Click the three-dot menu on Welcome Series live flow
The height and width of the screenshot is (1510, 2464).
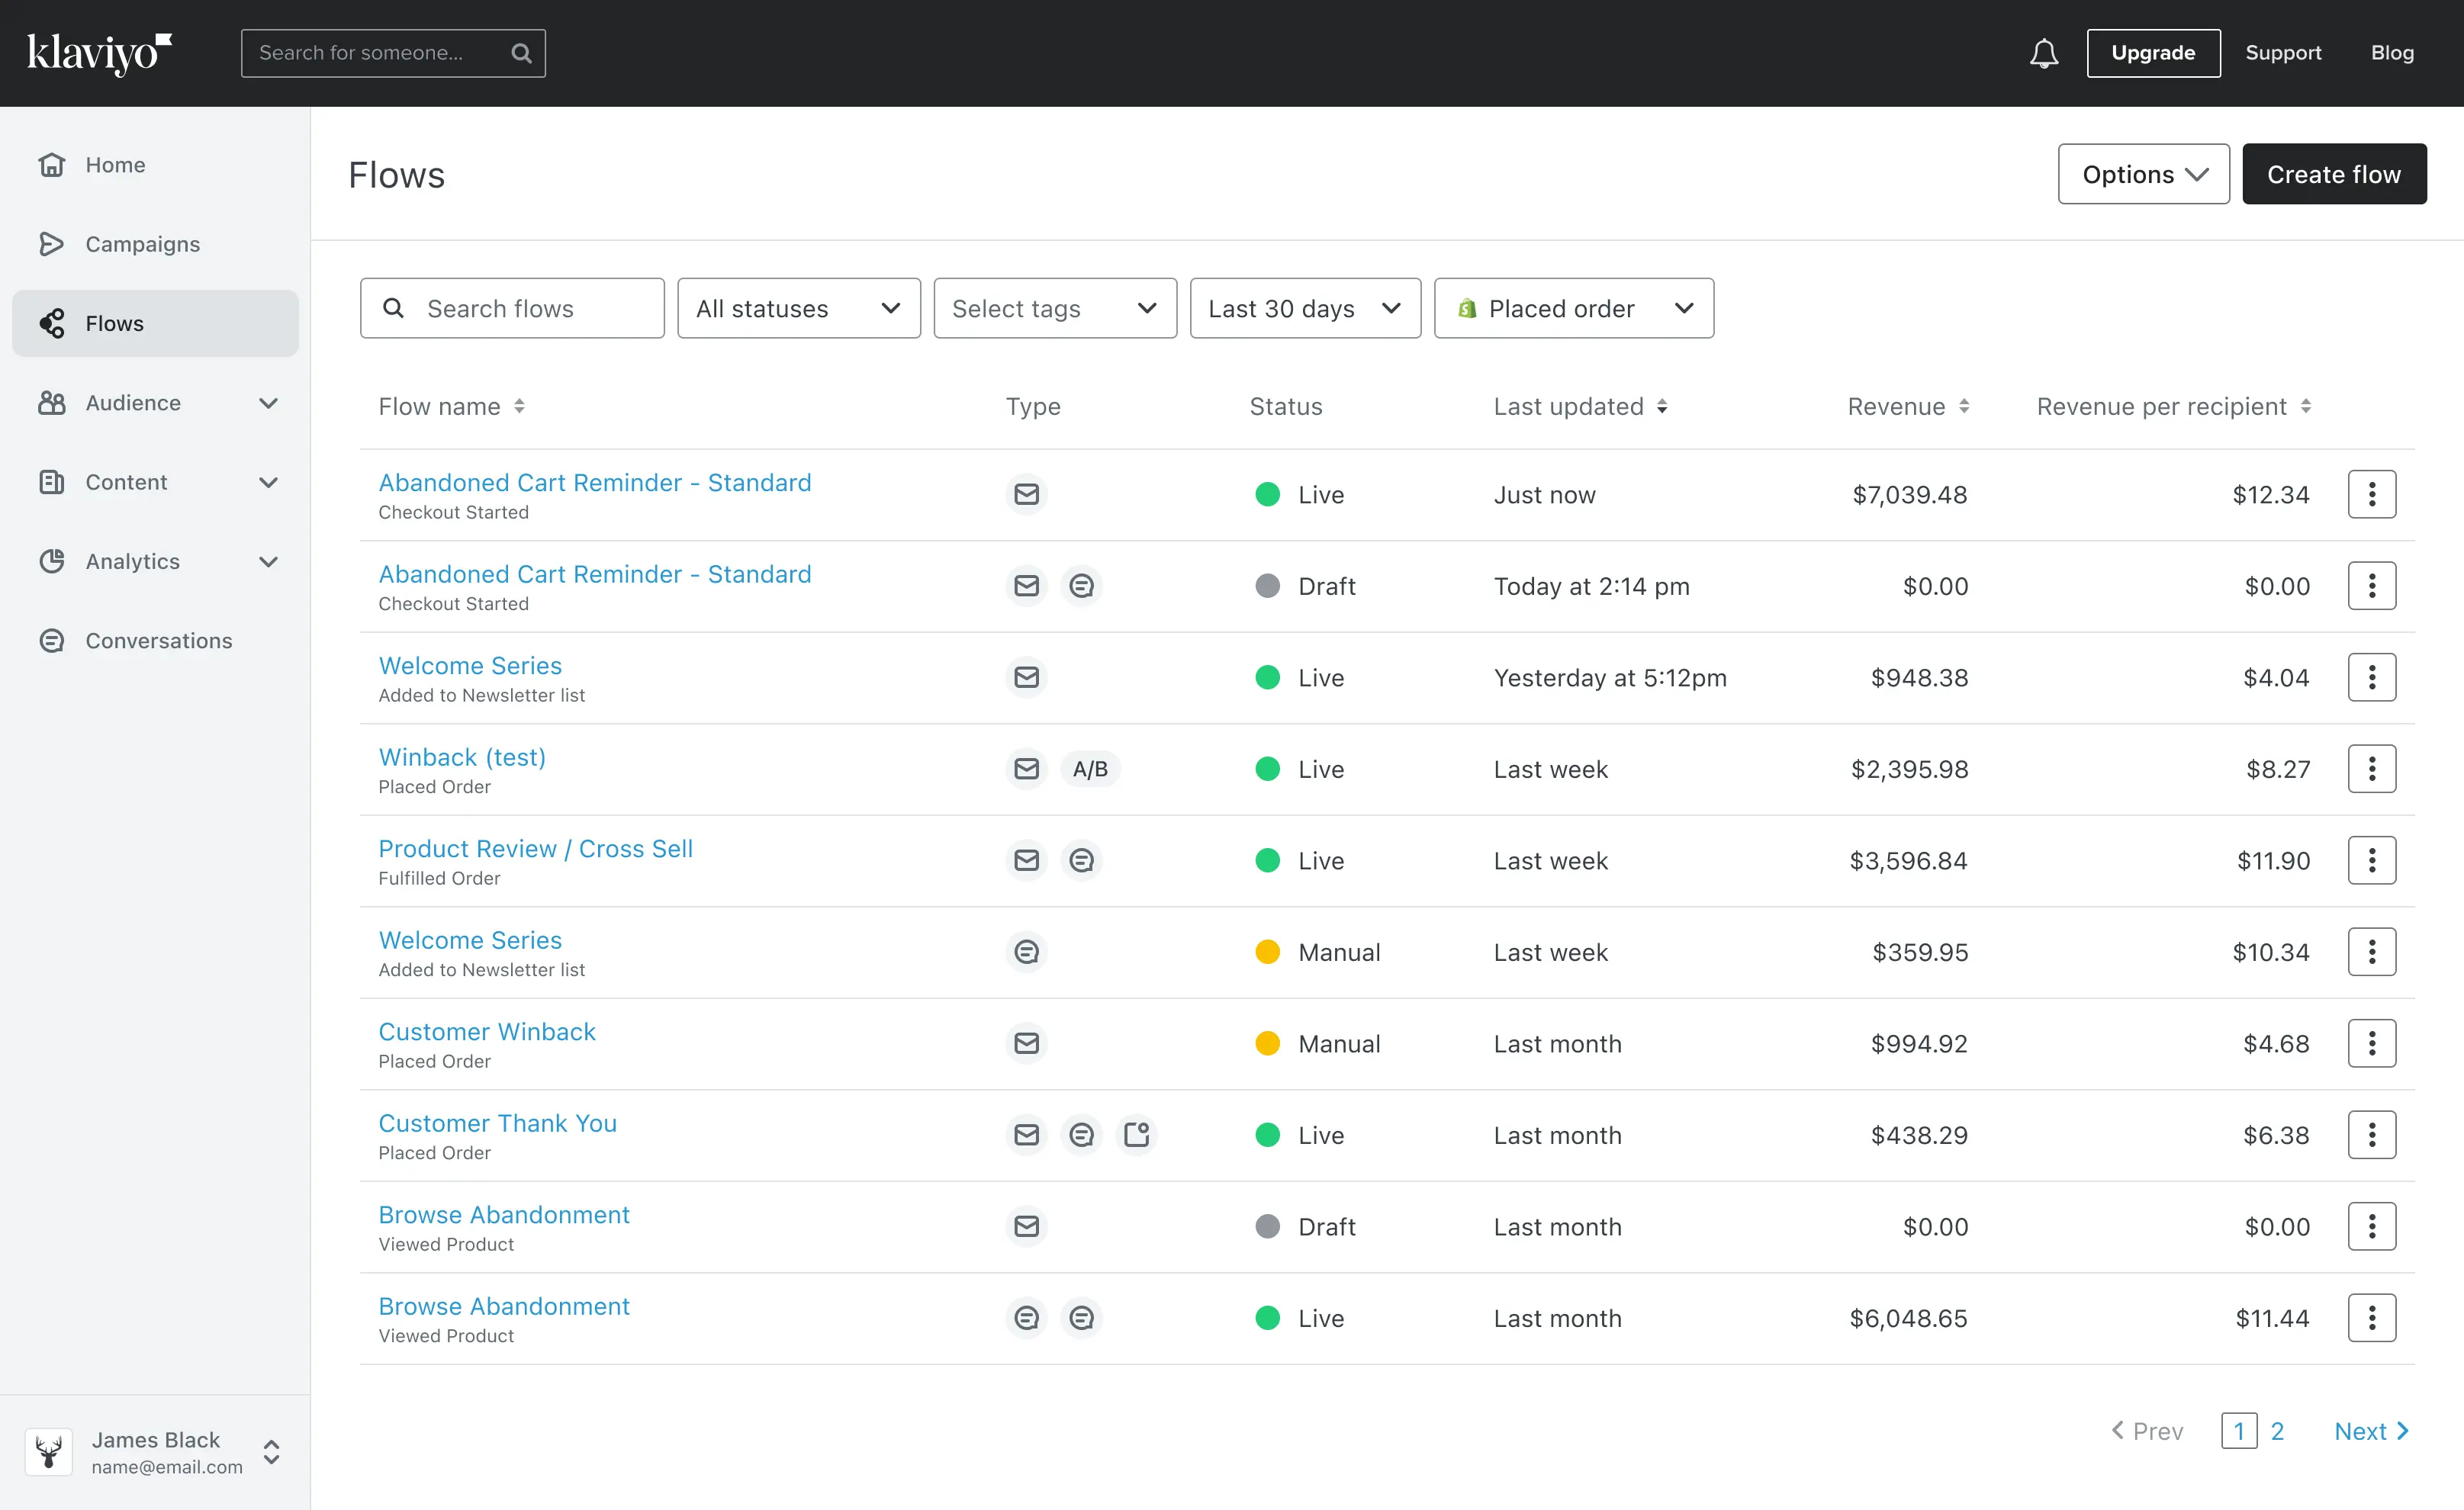[2372, 677]
